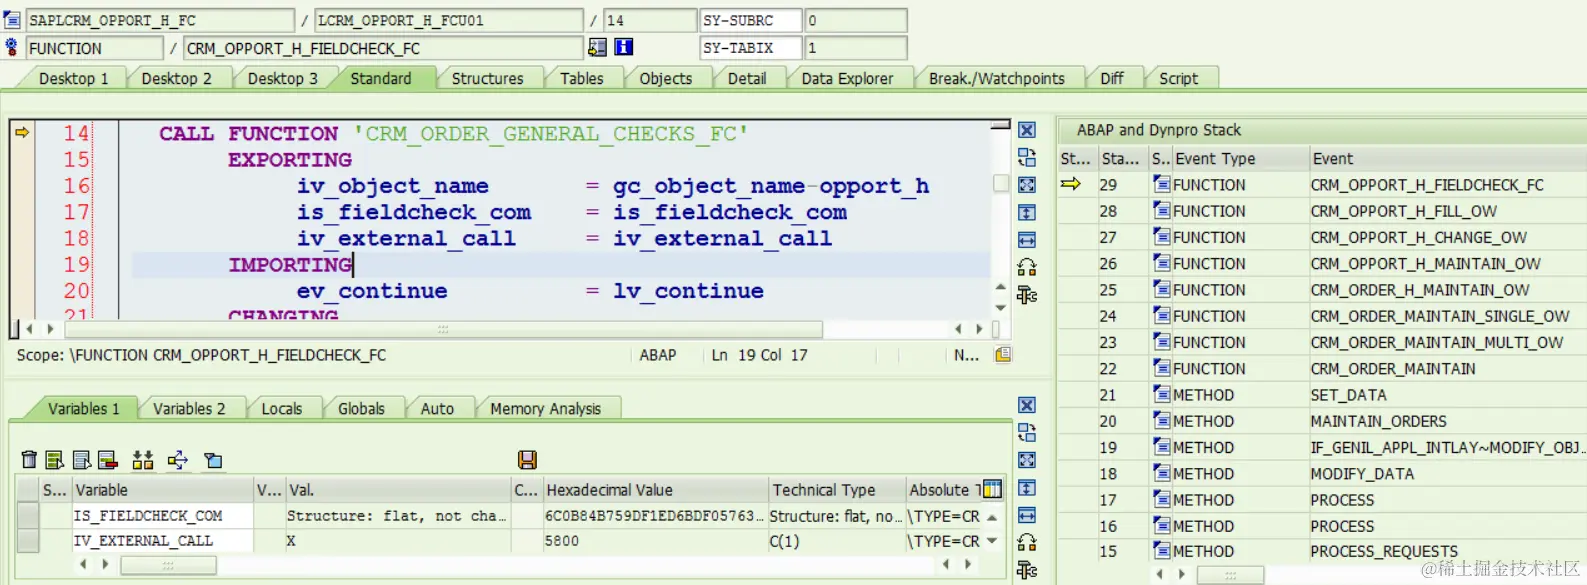1587x585 pixels.
Task: Click the binoculars-style icon in Variables toolbar
Action: [x=143, y=460]
